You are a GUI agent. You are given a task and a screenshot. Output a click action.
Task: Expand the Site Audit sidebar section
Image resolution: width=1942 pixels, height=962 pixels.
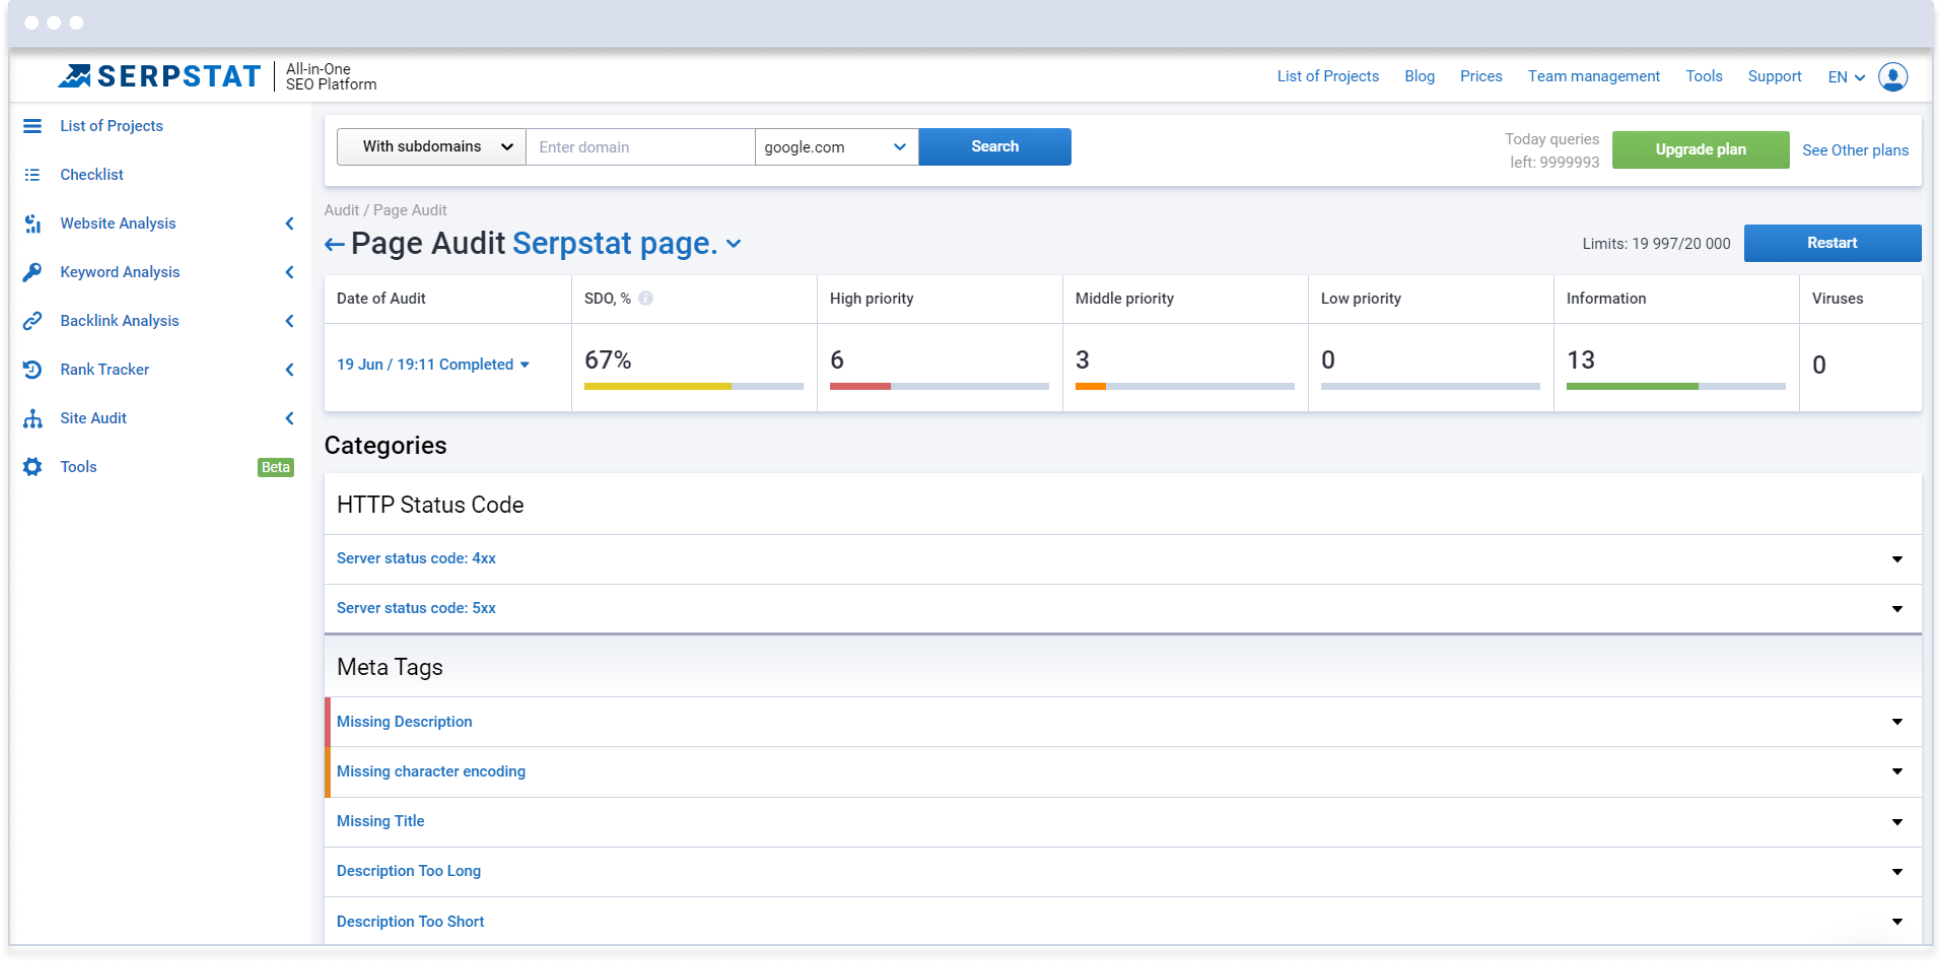point(289,419)
